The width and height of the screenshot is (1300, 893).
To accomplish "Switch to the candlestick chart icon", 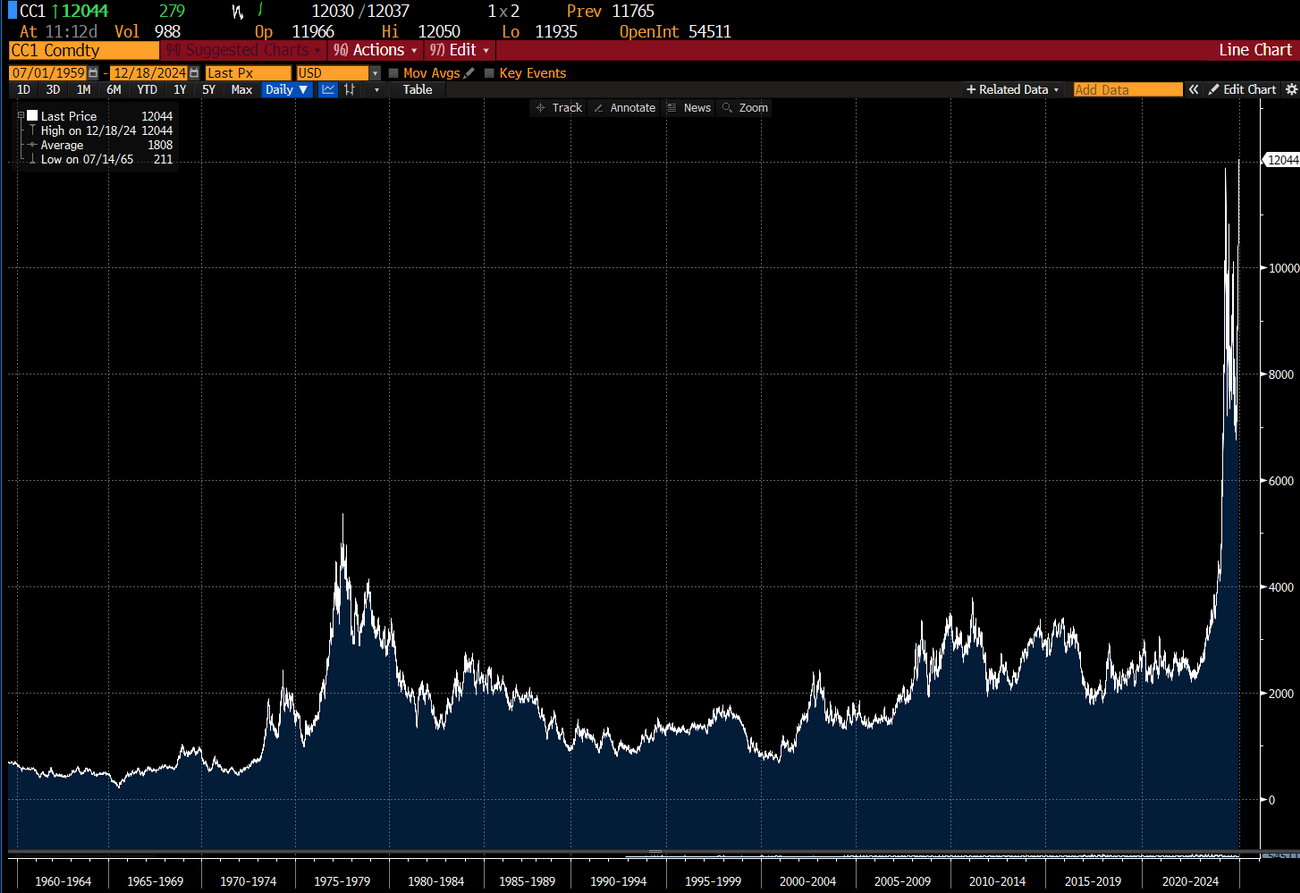I will click(x=350, y=89).
